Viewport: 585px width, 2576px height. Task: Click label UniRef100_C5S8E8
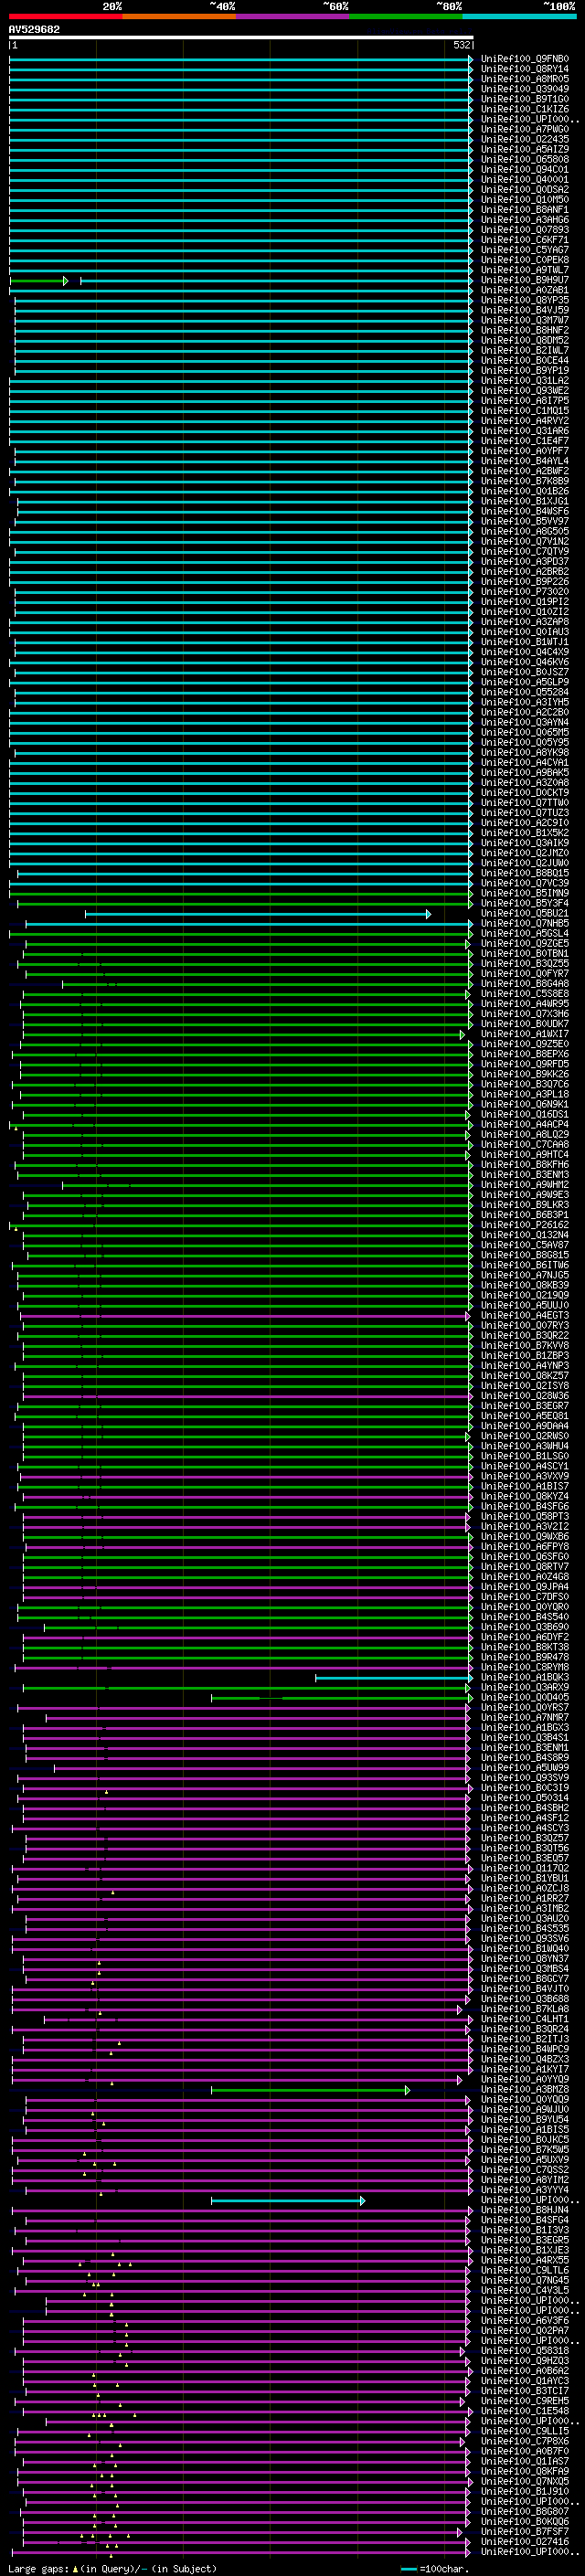coord(524,994)
